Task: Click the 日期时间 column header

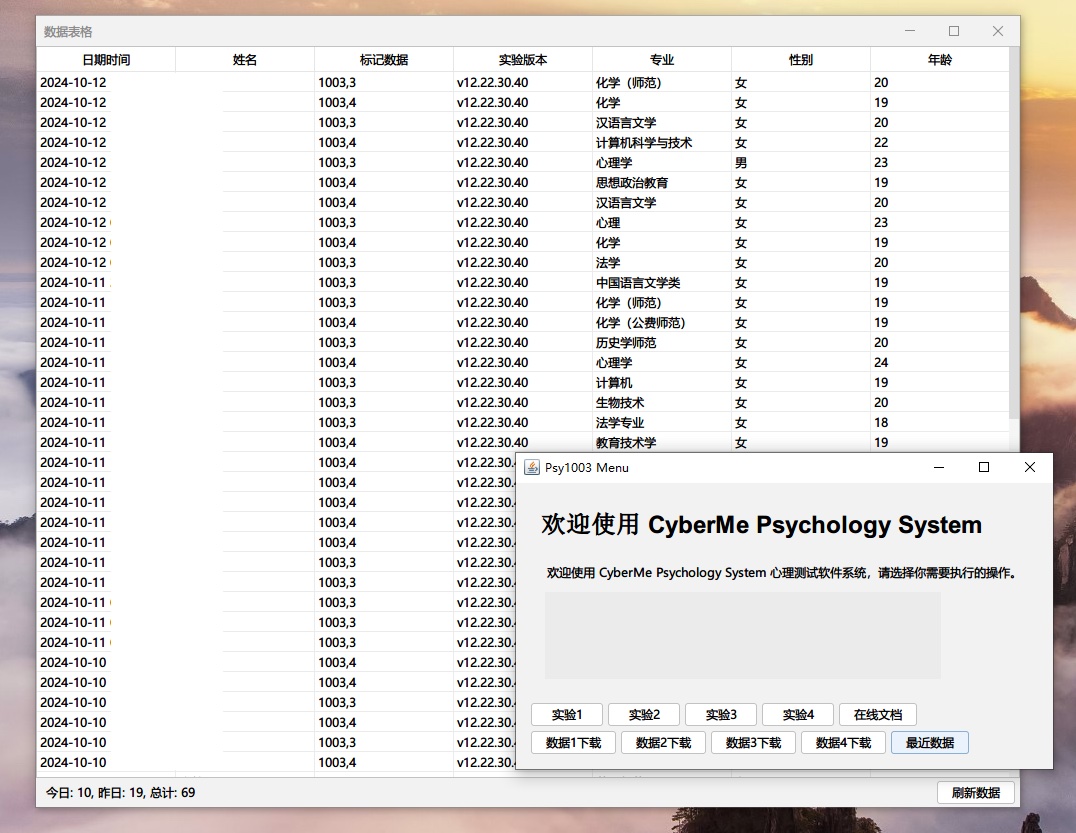Action: click(106, 60)
